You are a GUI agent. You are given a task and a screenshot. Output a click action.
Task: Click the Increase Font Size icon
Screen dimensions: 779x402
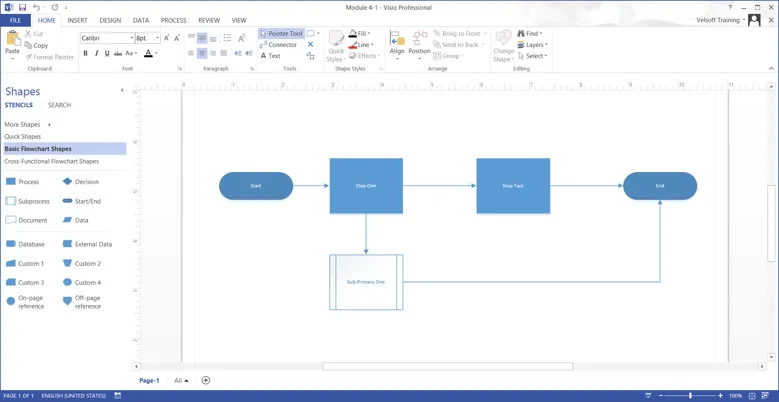point(167,38)
